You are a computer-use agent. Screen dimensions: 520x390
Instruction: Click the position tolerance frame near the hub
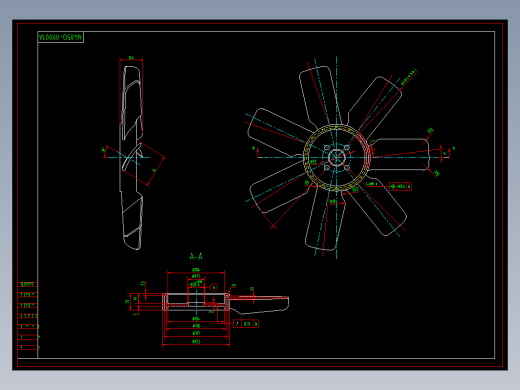[400, 186]
